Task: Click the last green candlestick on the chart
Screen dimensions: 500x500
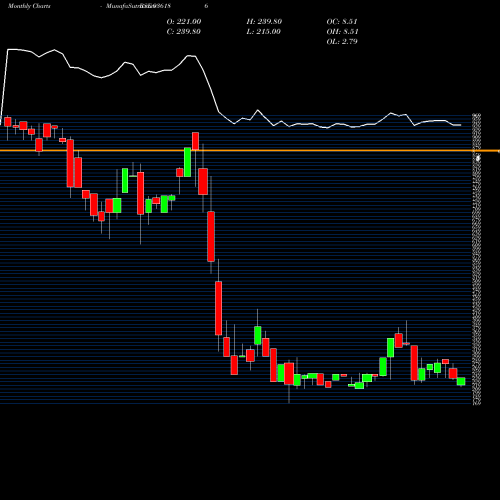Action: tap(461, 381)
